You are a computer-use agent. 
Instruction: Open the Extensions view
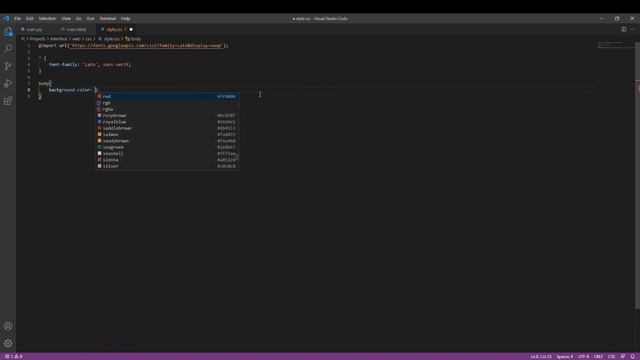point(8,101)
